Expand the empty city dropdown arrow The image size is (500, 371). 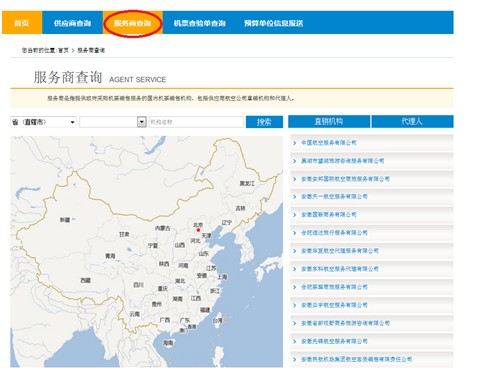[142, 122]
